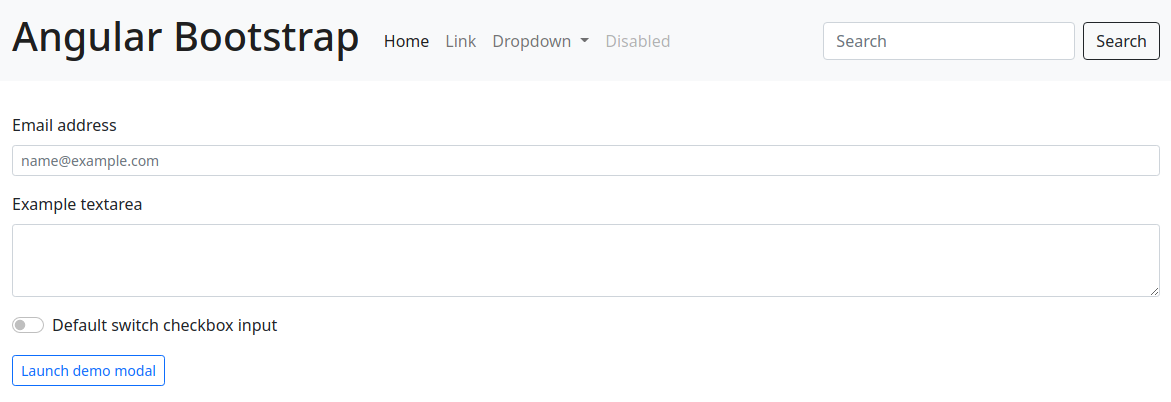
Task: Expand the Dropdown navbar menu
Action: coord(540,41)
